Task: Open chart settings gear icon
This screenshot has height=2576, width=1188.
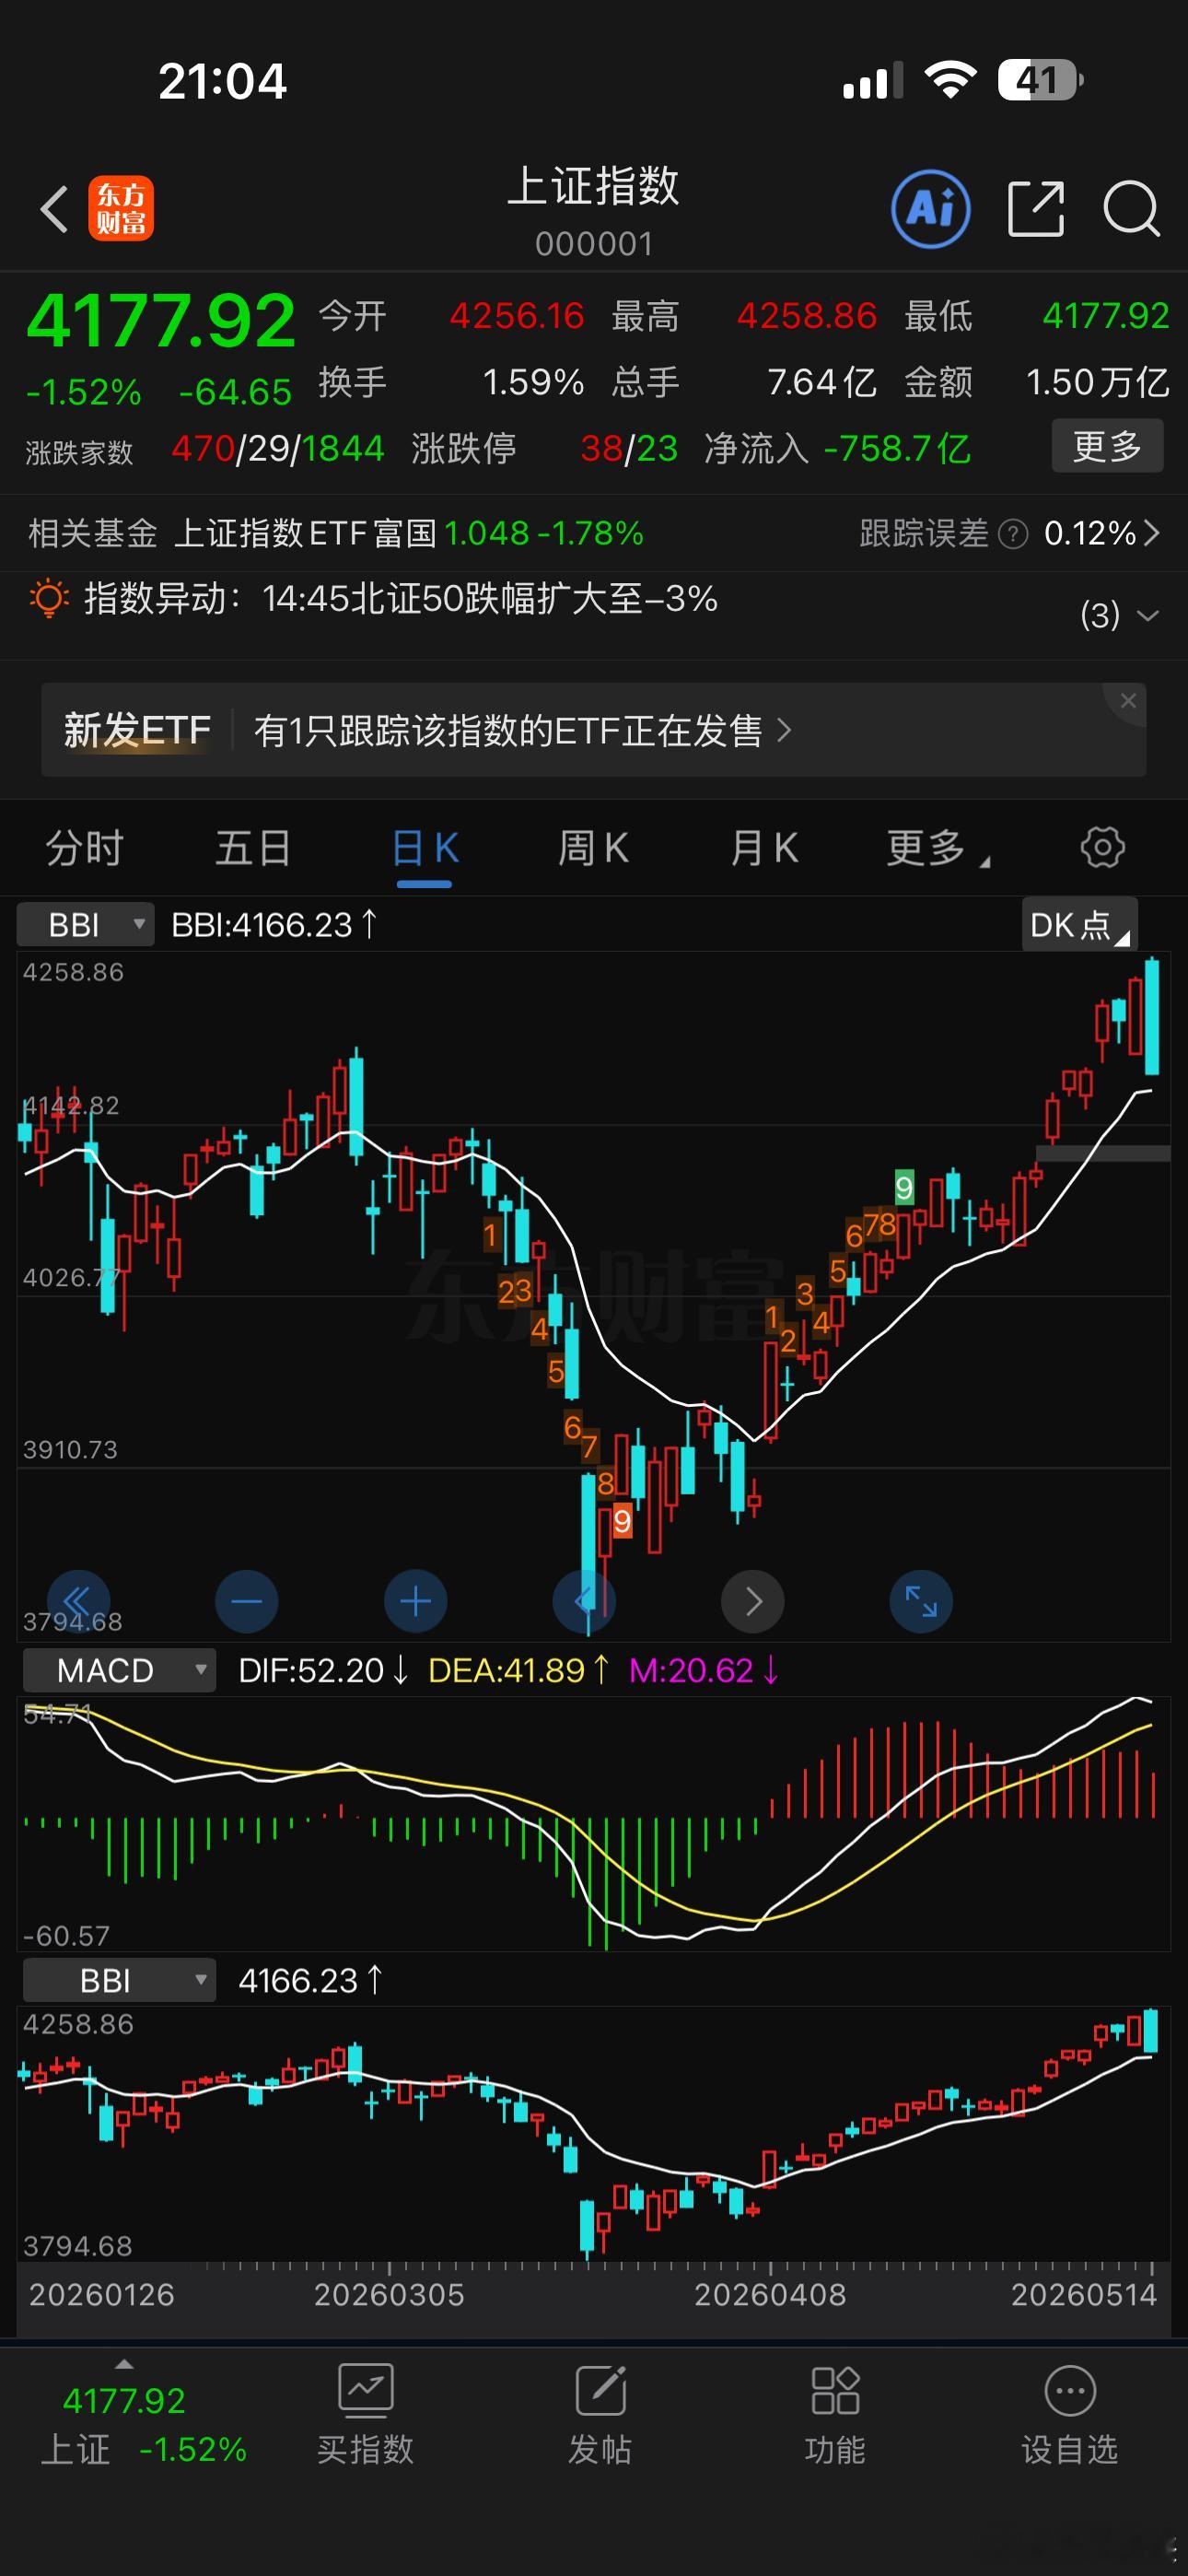Action: [1102, 847]
